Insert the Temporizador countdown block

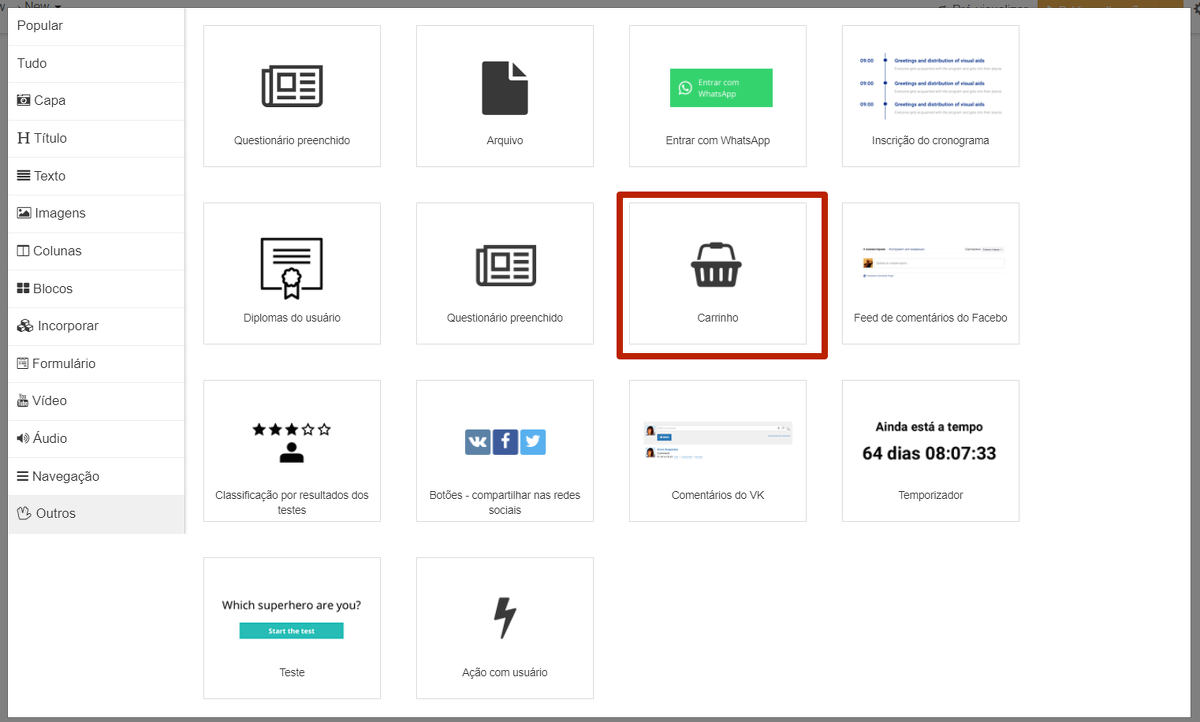(x=930, y=451)
